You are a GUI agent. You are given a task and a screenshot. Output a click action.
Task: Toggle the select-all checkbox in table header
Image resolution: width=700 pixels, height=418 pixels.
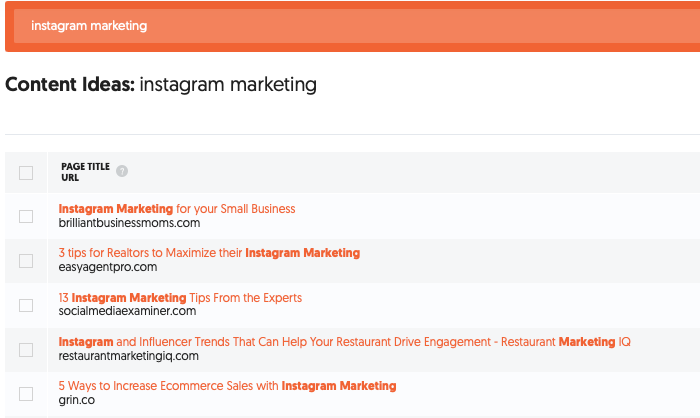pos(26,173)
